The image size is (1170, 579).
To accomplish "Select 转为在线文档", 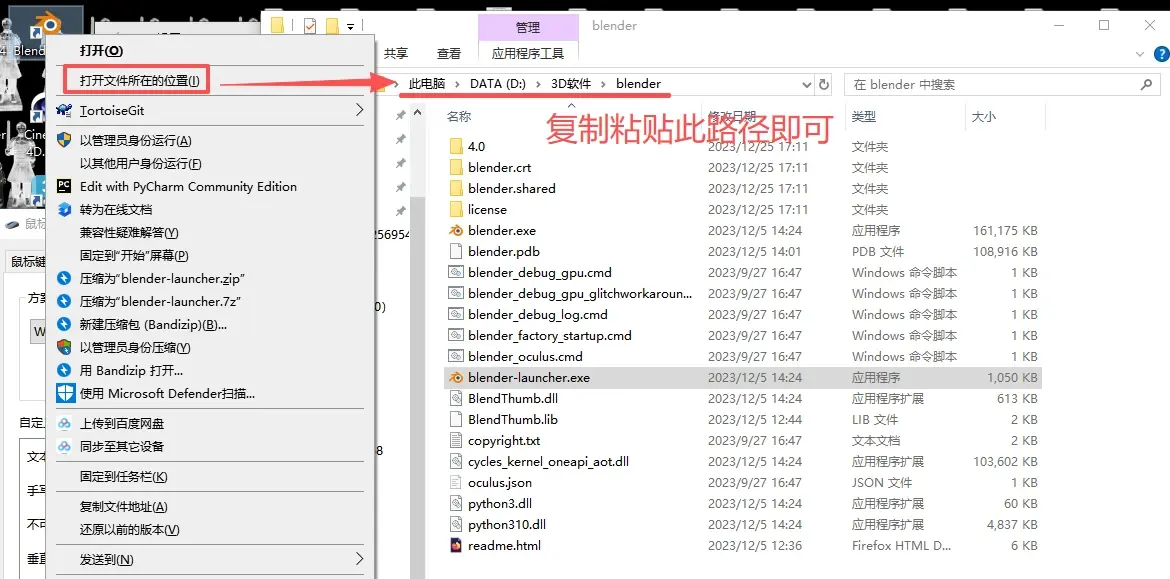I will pyautogui.click(x=116, y=210).
